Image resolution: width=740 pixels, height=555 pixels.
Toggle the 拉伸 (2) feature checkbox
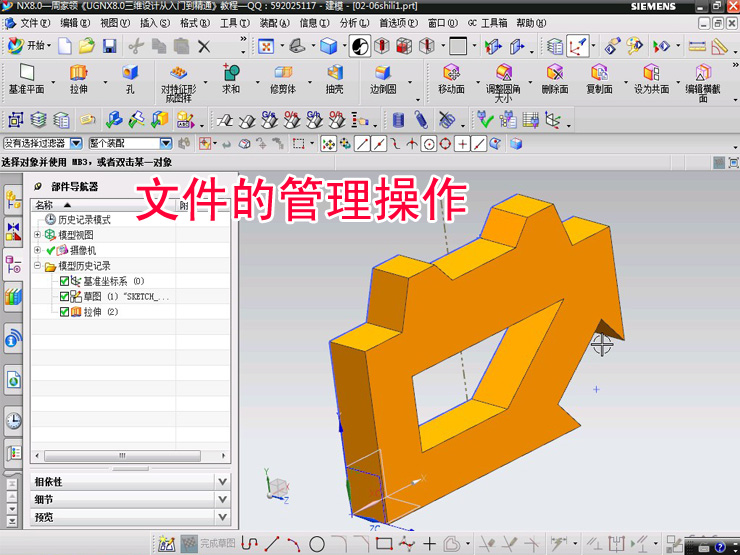(x=65, y=312)
